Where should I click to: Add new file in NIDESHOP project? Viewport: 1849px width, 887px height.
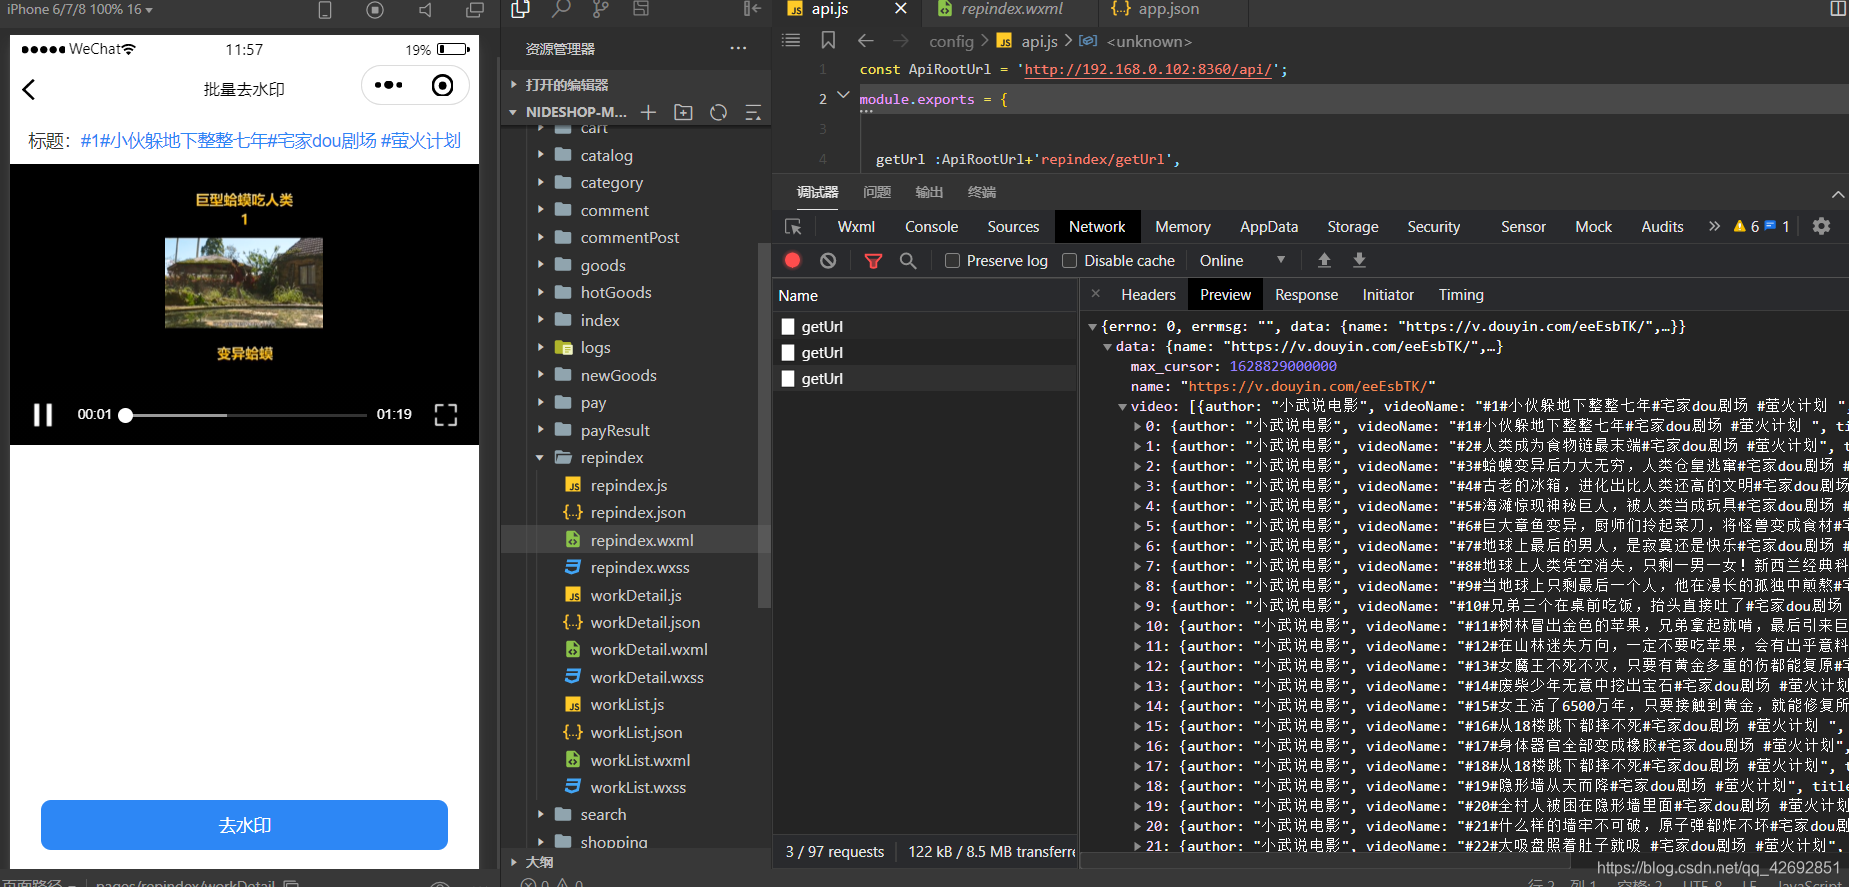(648, 112)
